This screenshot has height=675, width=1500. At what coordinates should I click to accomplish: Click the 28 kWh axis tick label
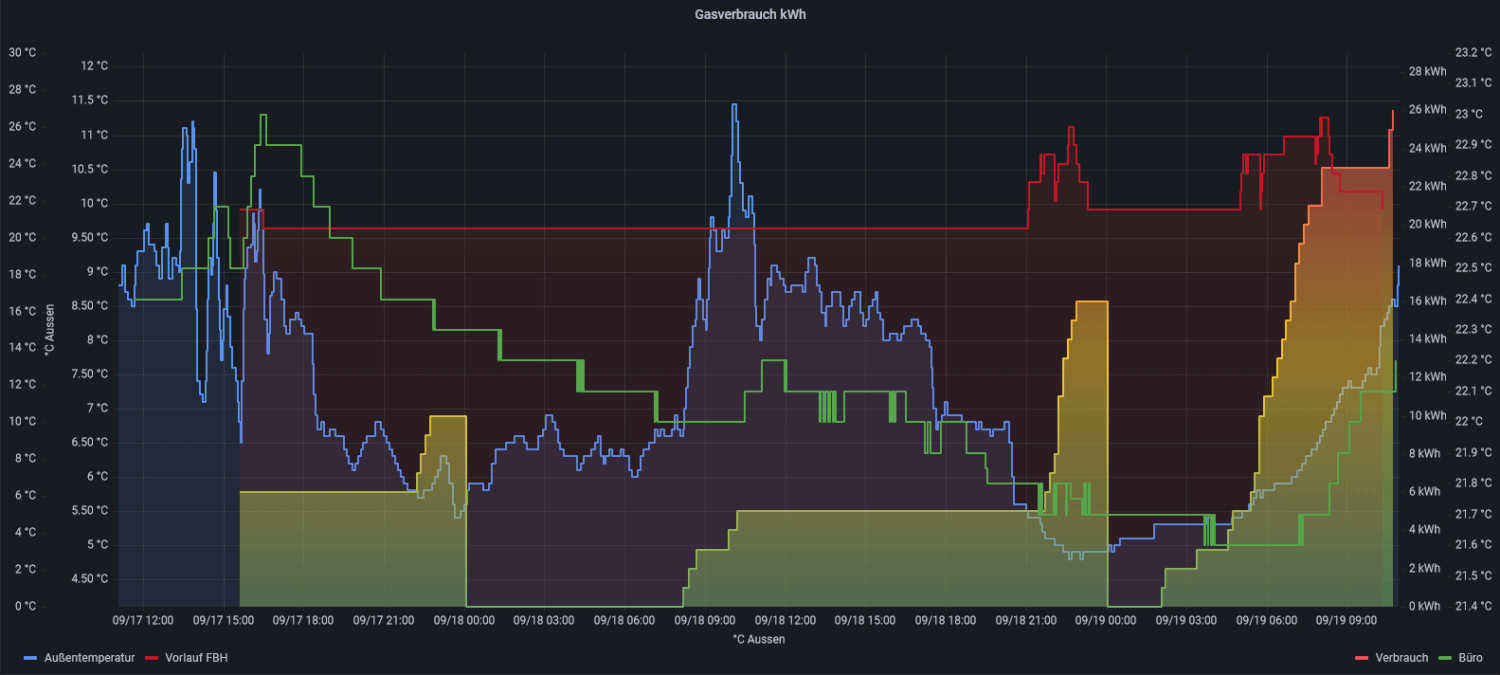pyautogui.click(x=1428, y=71)
